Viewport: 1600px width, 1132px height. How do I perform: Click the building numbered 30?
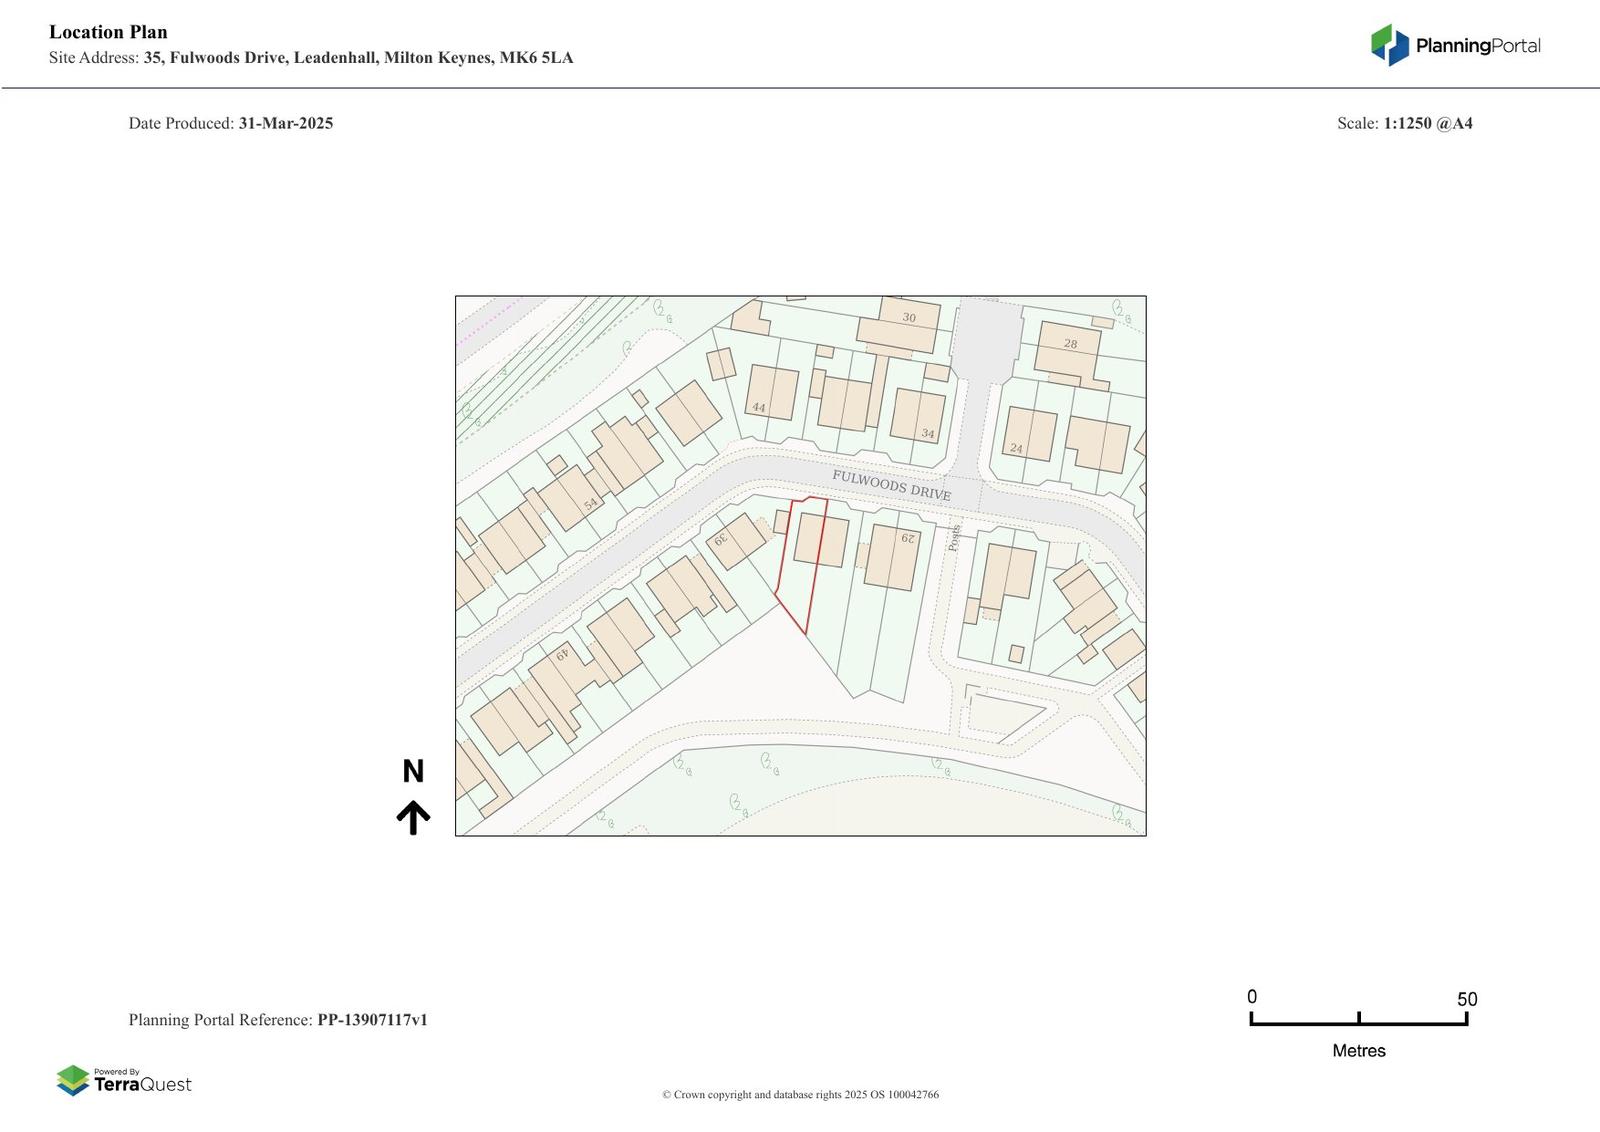click(899, 324)
